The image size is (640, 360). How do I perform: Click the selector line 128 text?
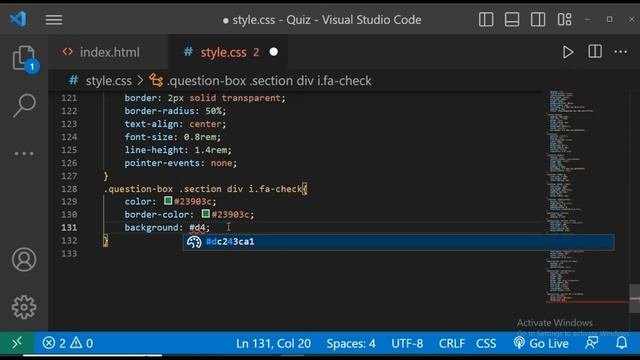click(x=205, y=189)
